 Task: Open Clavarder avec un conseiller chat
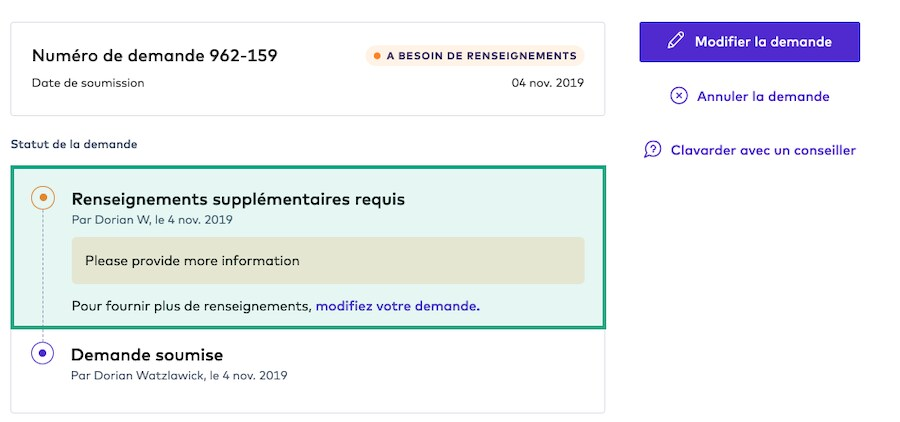coord(763,150)
